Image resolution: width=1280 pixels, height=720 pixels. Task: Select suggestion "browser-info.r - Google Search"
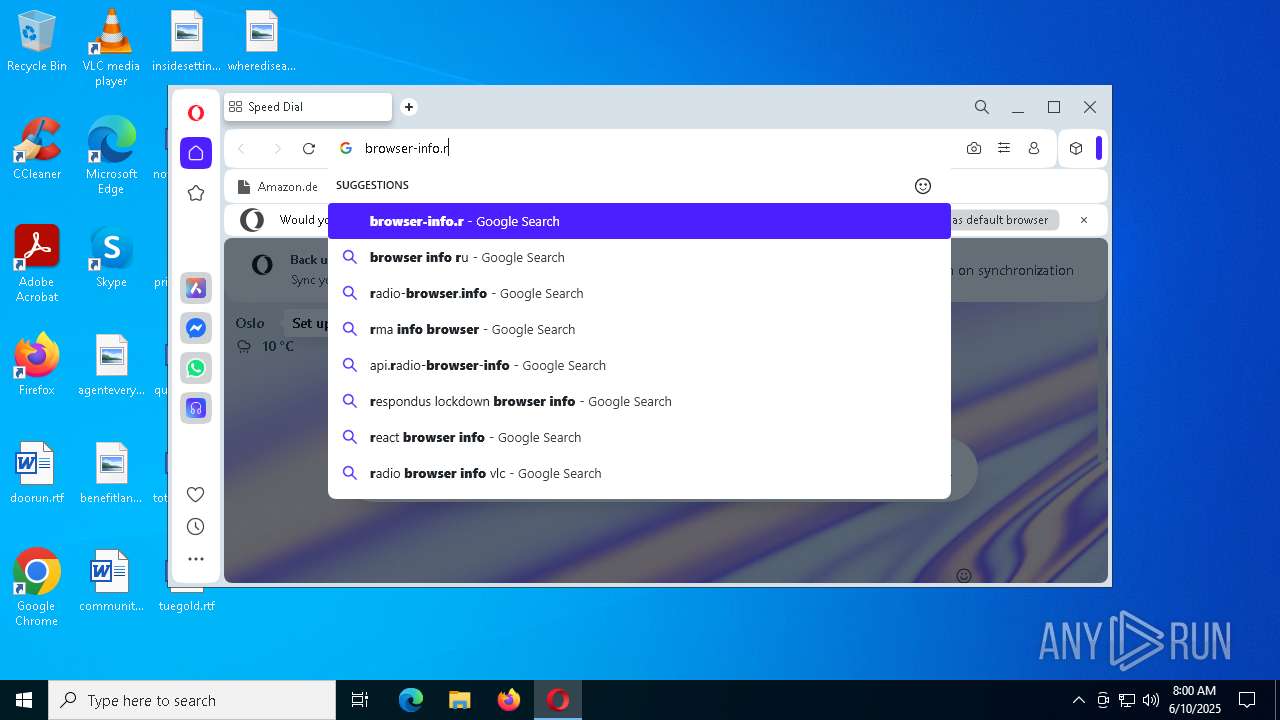[639, 221]
